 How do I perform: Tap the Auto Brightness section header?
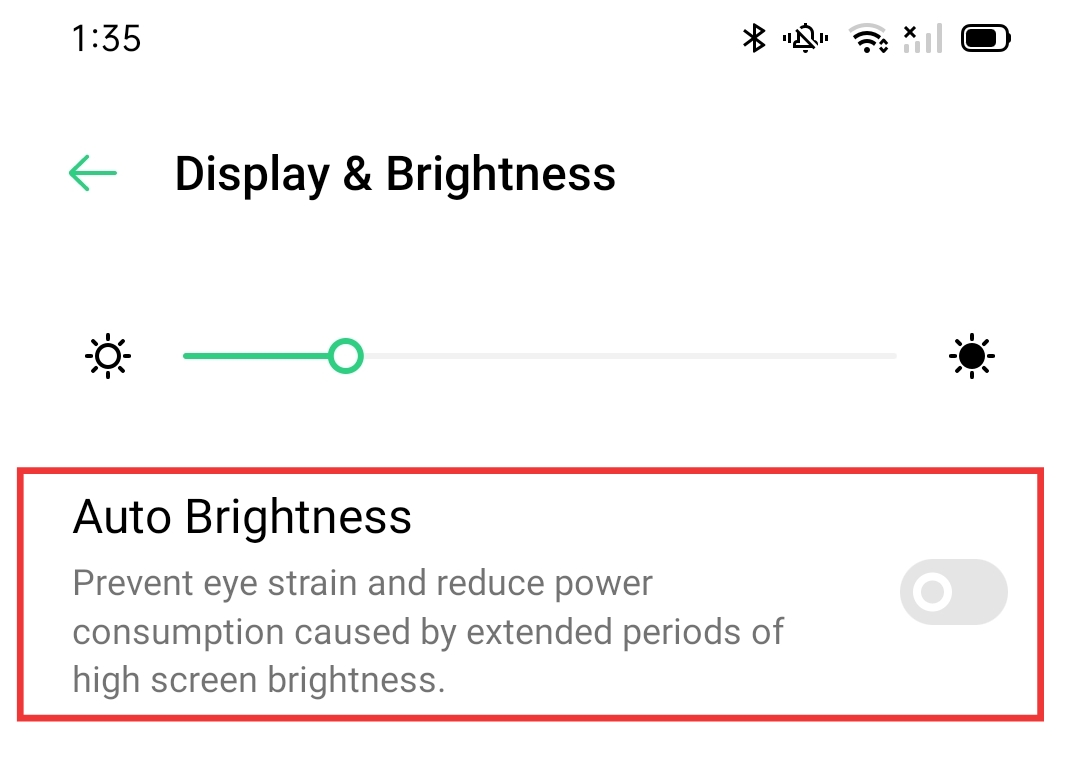[x=242, y=517]
